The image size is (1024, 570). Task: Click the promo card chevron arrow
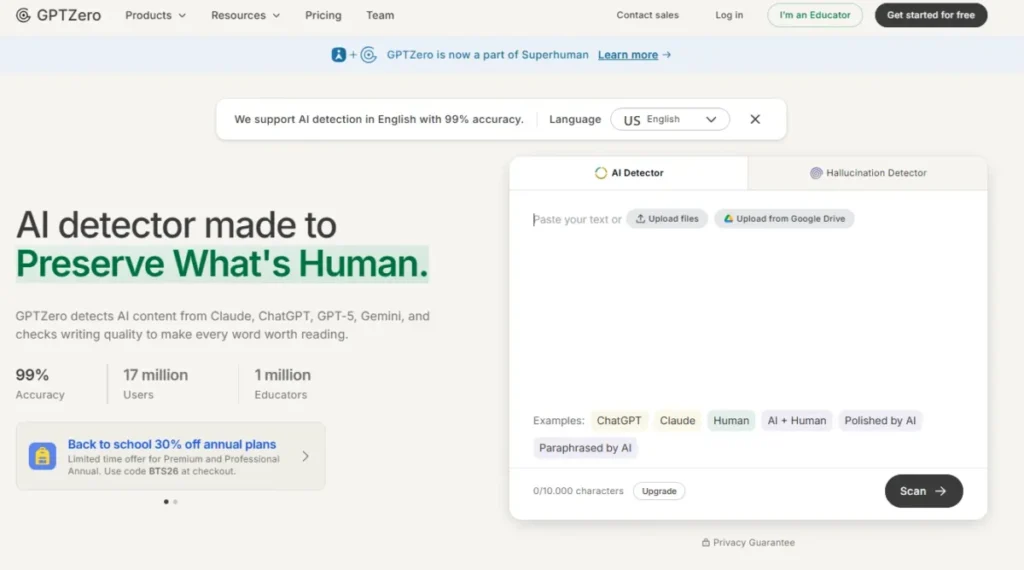click(x=305, y=456)
